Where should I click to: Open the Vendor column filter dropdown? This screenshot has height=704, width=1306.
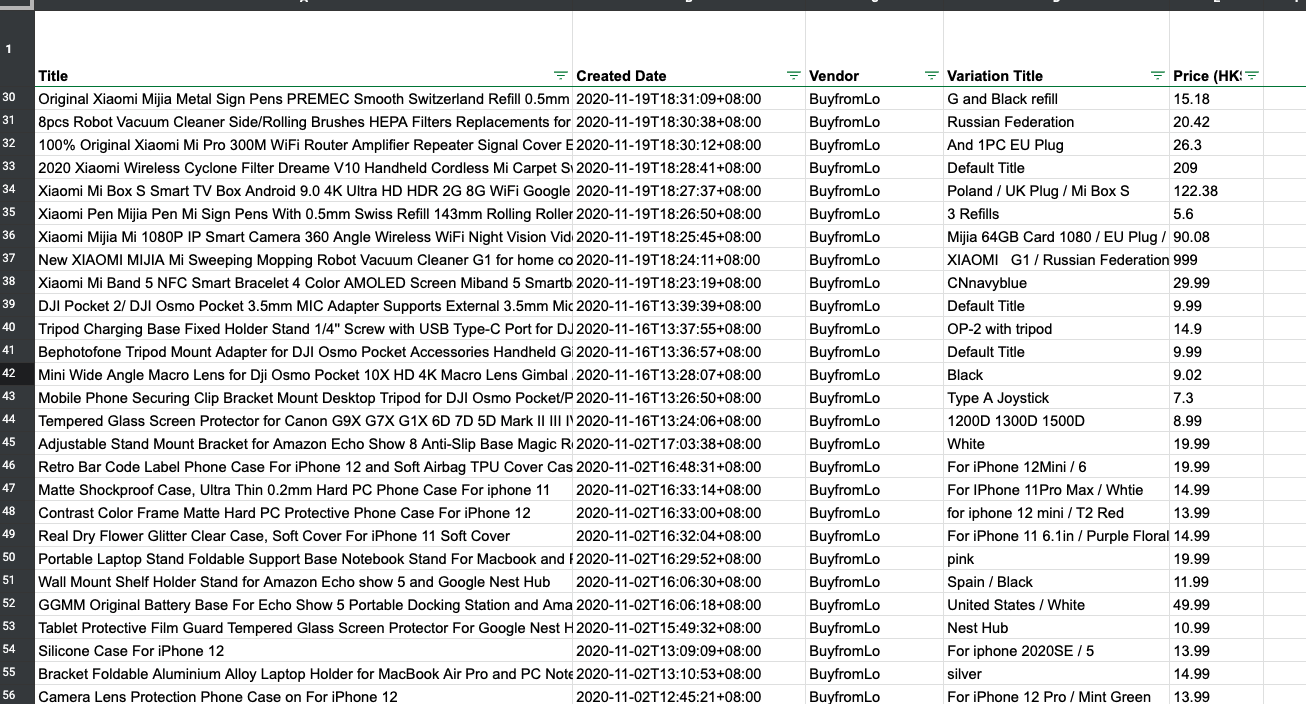[932, 76]
